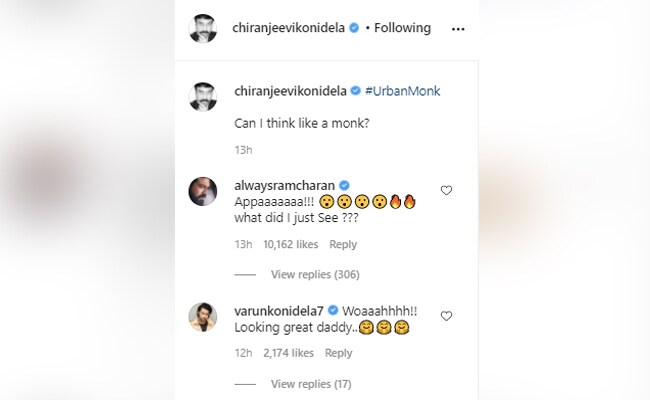Like the alwaysramcharan comment heart
The image size is (650, 400).
click(x=446, y=190)
